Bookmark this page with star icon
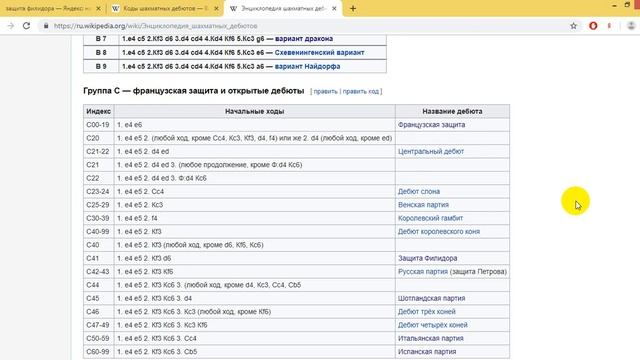The width and height of the screenshot is (640, 360). click(573, 26)
